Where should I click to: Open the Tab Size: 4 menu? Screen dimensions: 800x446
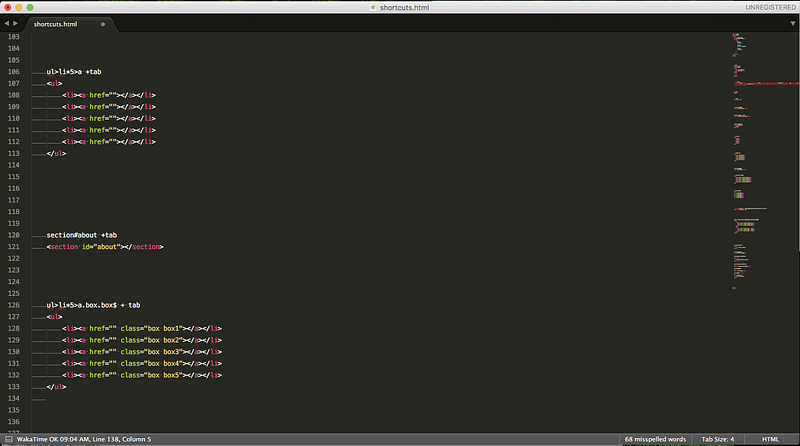717,439
